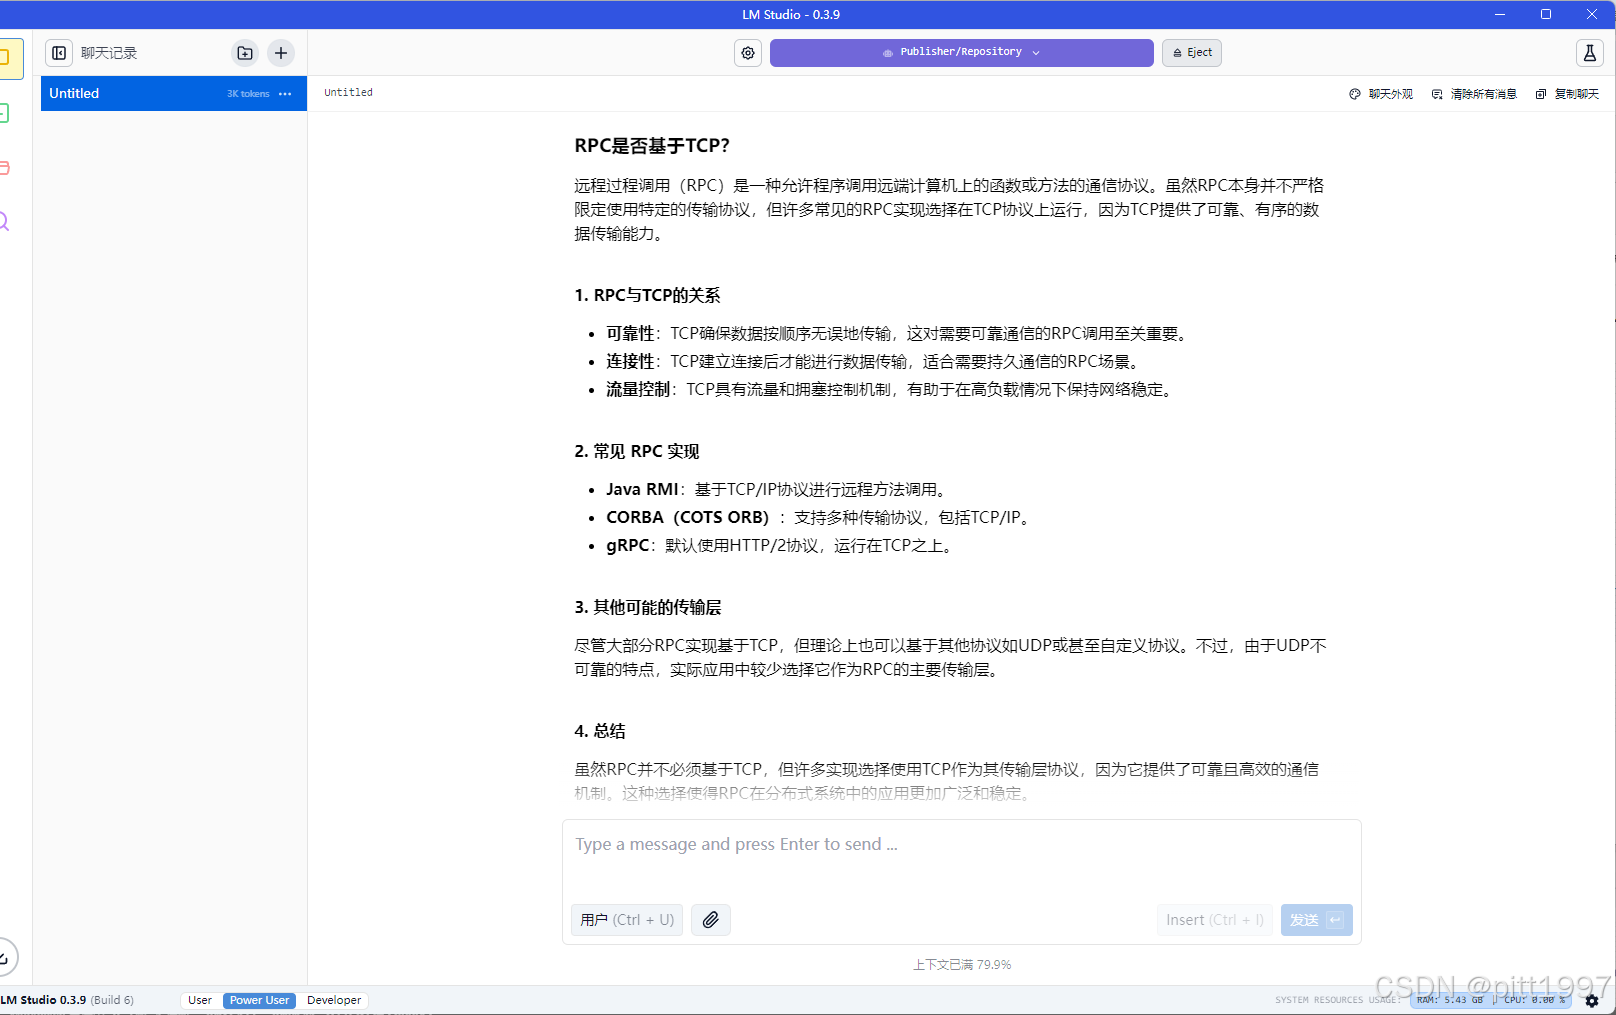Click section heading 3. 其他可能的传输层
The width and height of the screenshot is (1616, 1015).
pos(648,608)
